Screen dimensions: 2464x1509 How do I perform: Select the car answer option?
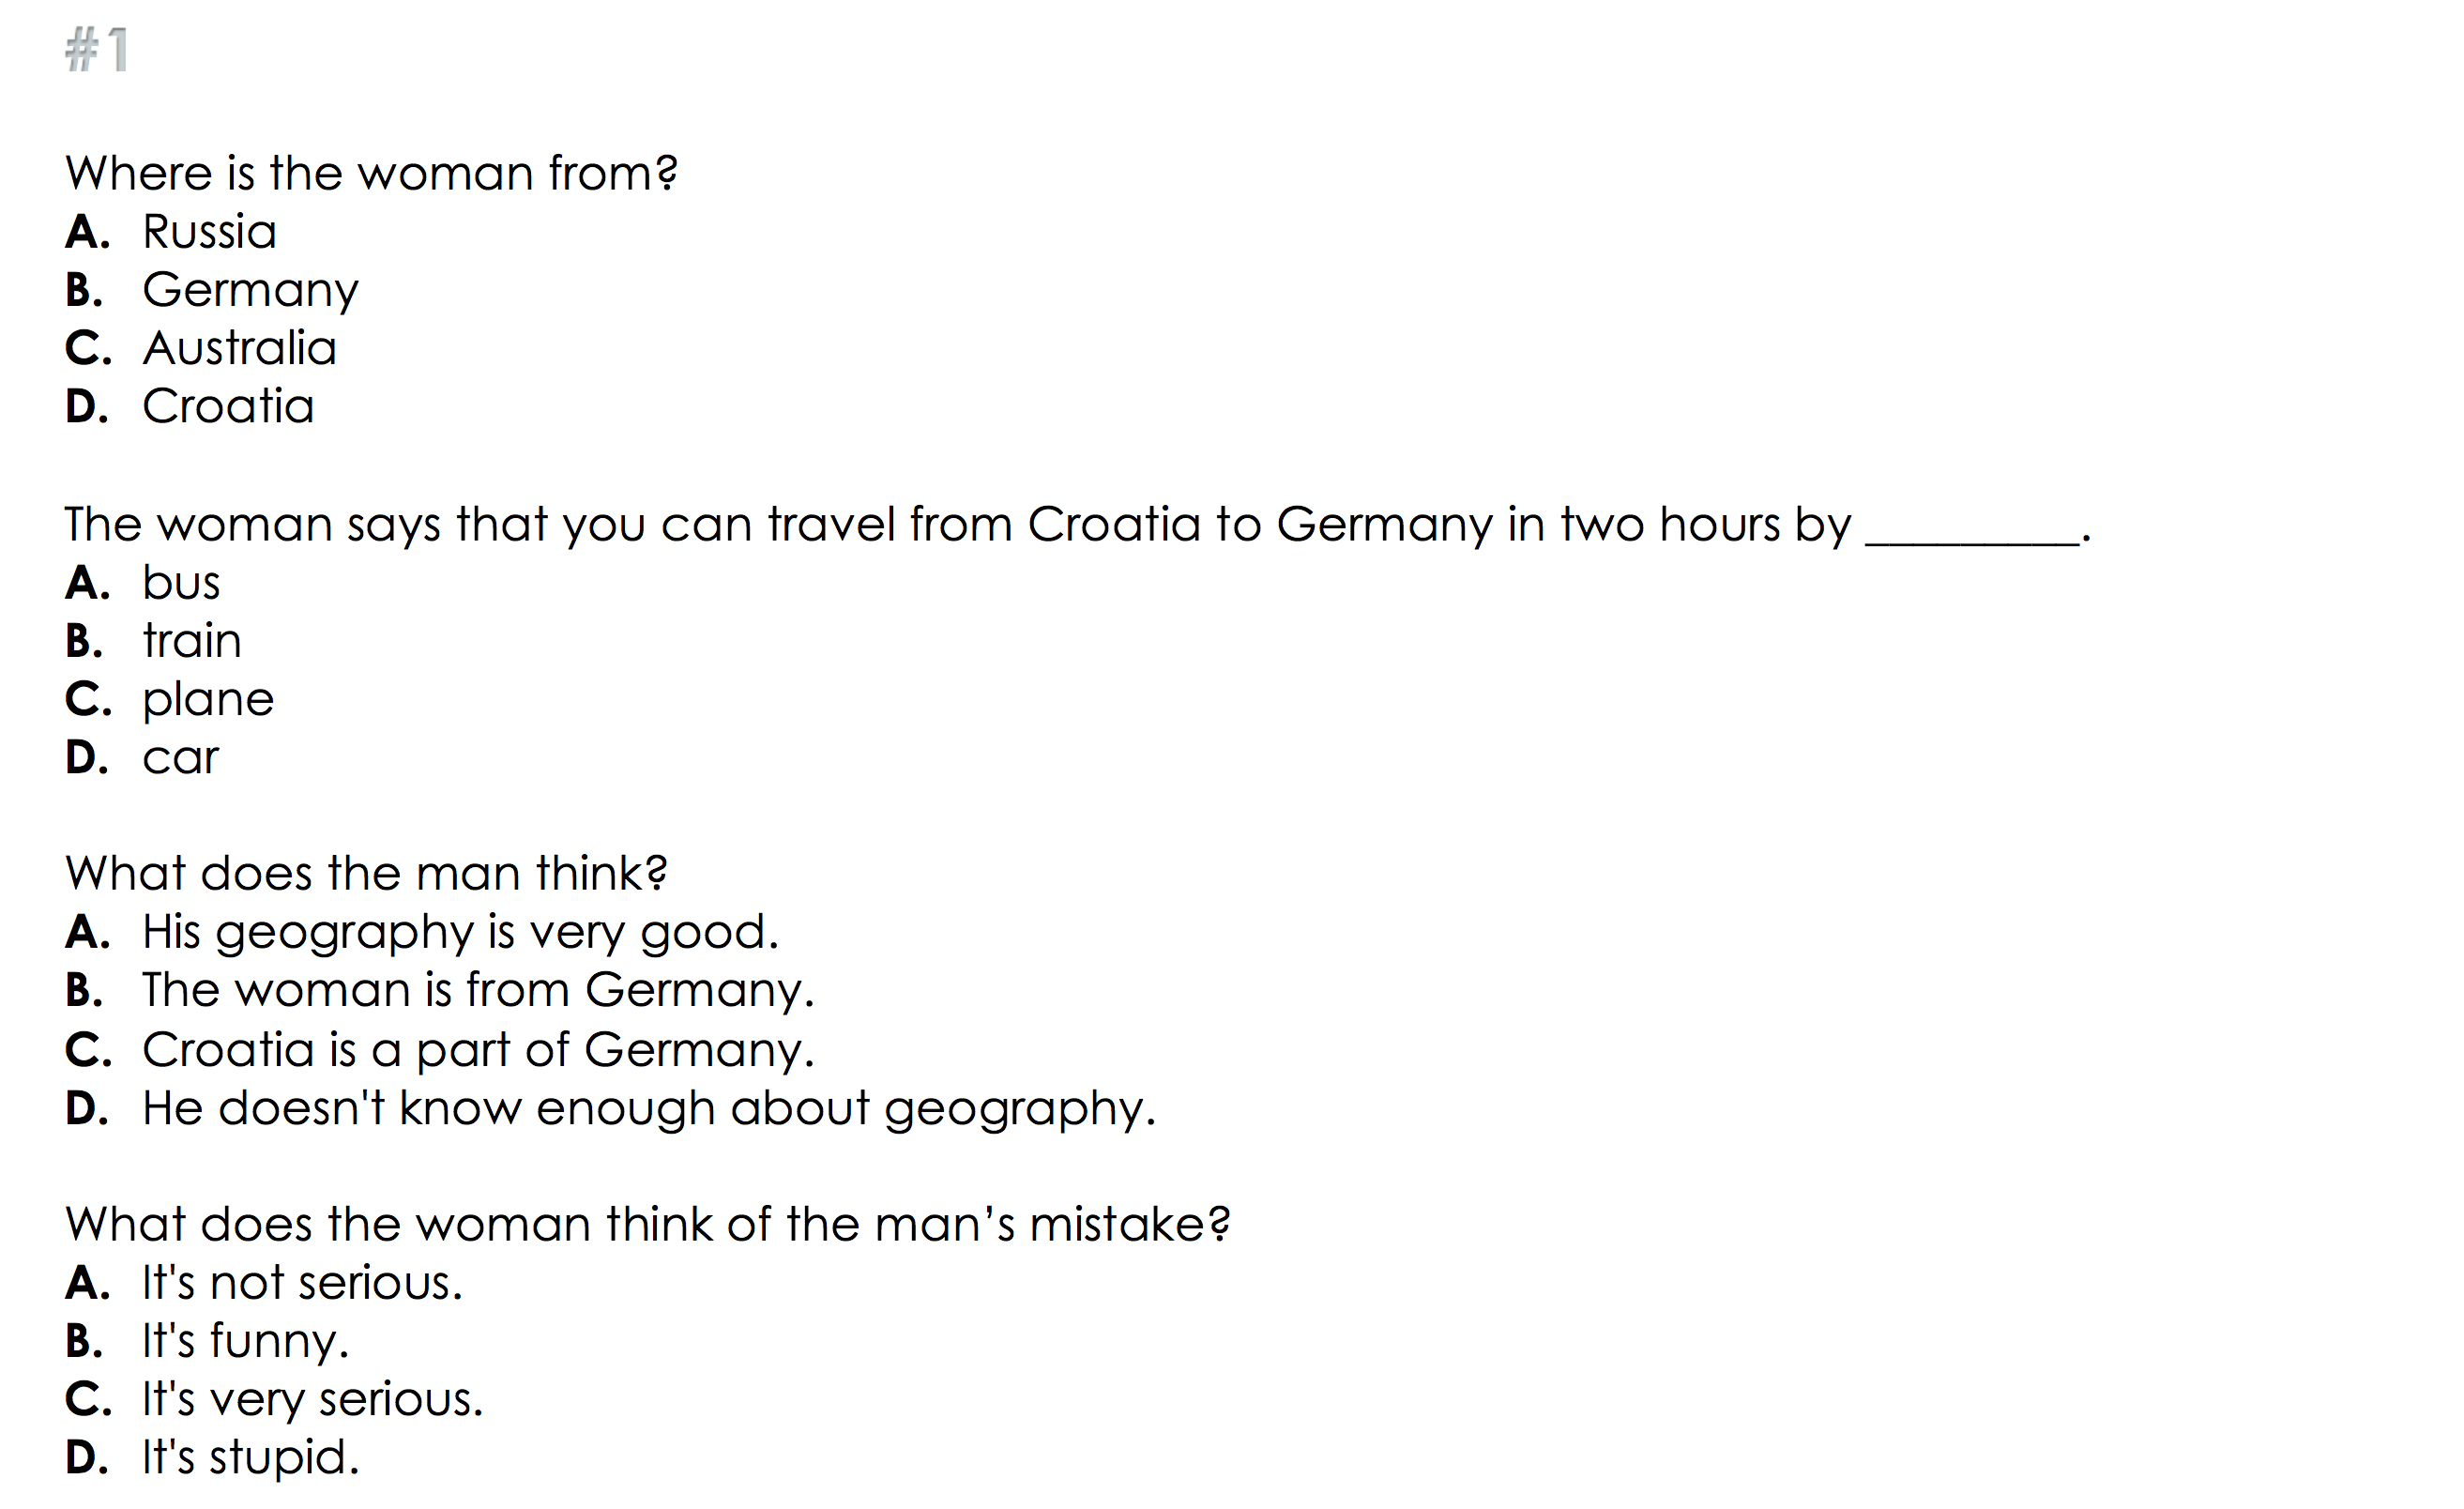[x=180, y=758]
